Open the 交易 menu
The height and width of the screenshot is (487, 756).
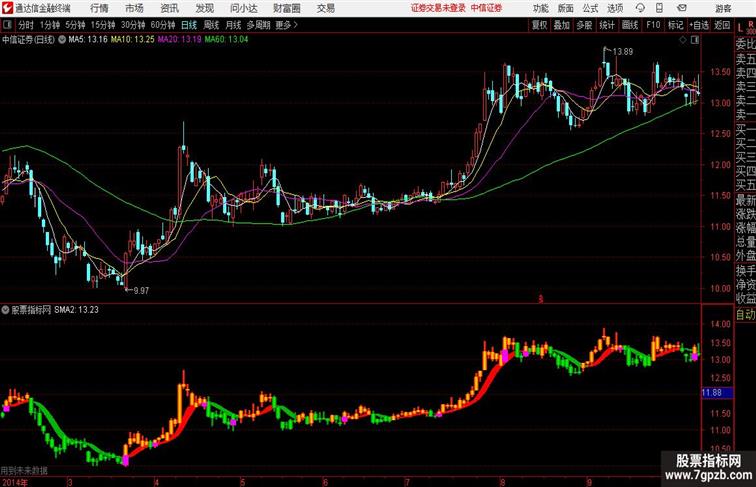pos(325,8)
